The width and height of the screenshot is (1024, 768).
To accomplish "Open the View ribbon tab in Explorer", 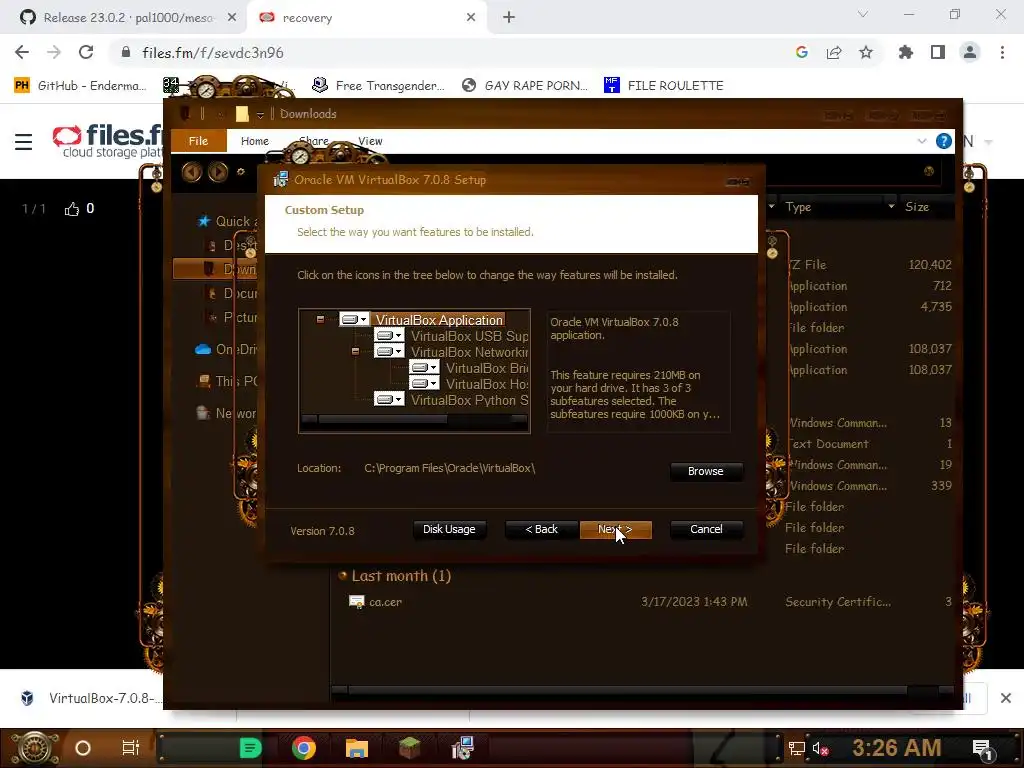I will (370, 141).
